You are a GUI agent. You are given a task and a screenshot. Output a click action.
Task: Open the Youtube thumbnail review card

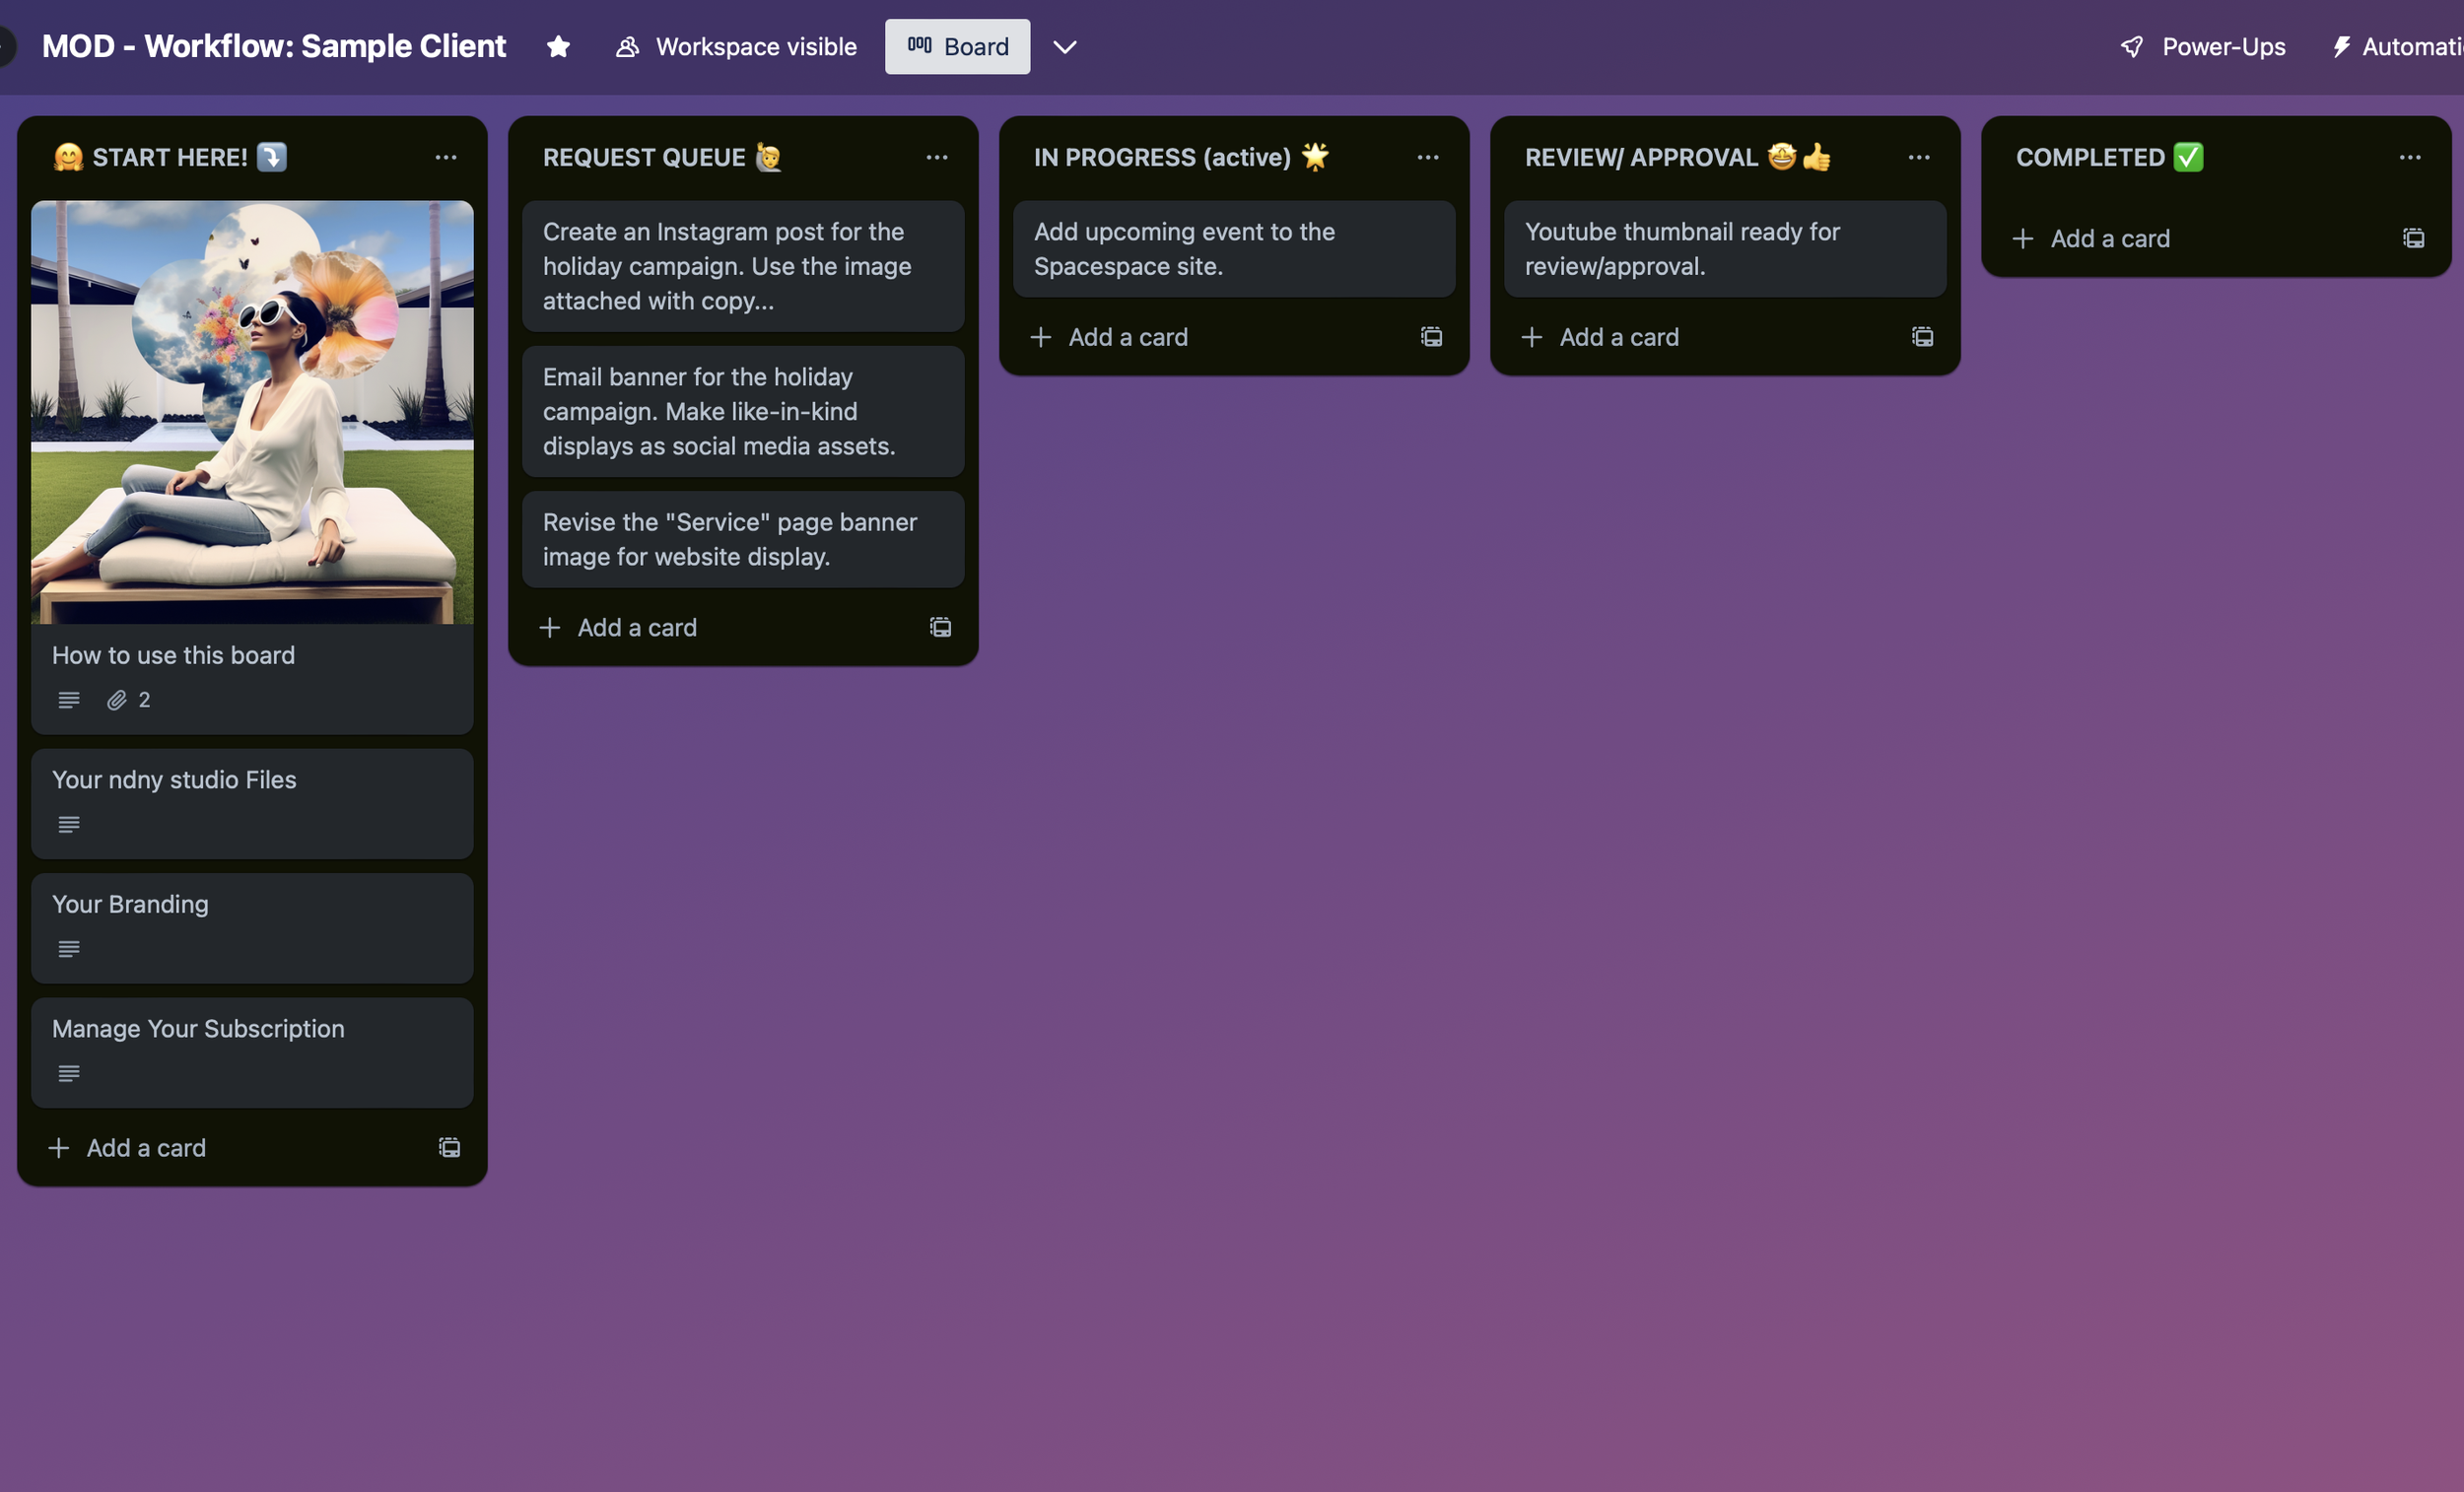pos(1724,249)
